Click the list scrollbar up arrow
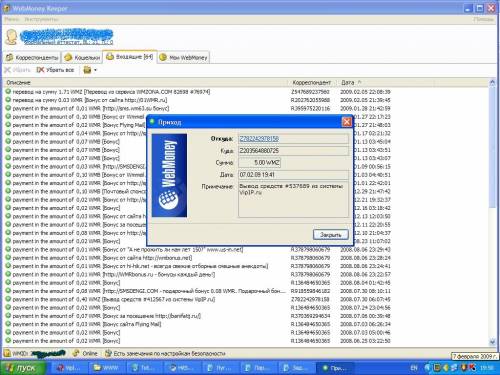Viewport: 500px width, 375px height. click(x=492, y=83)
